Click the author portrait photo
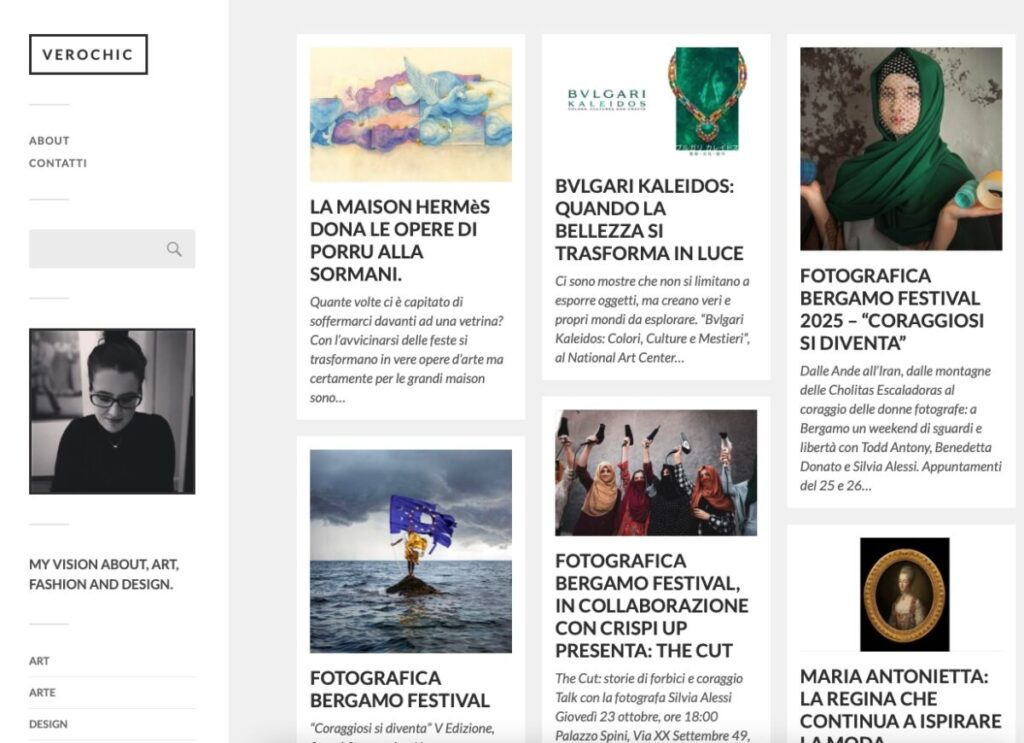The width and height of the screenshot is (1024, 743). point(112,411)
